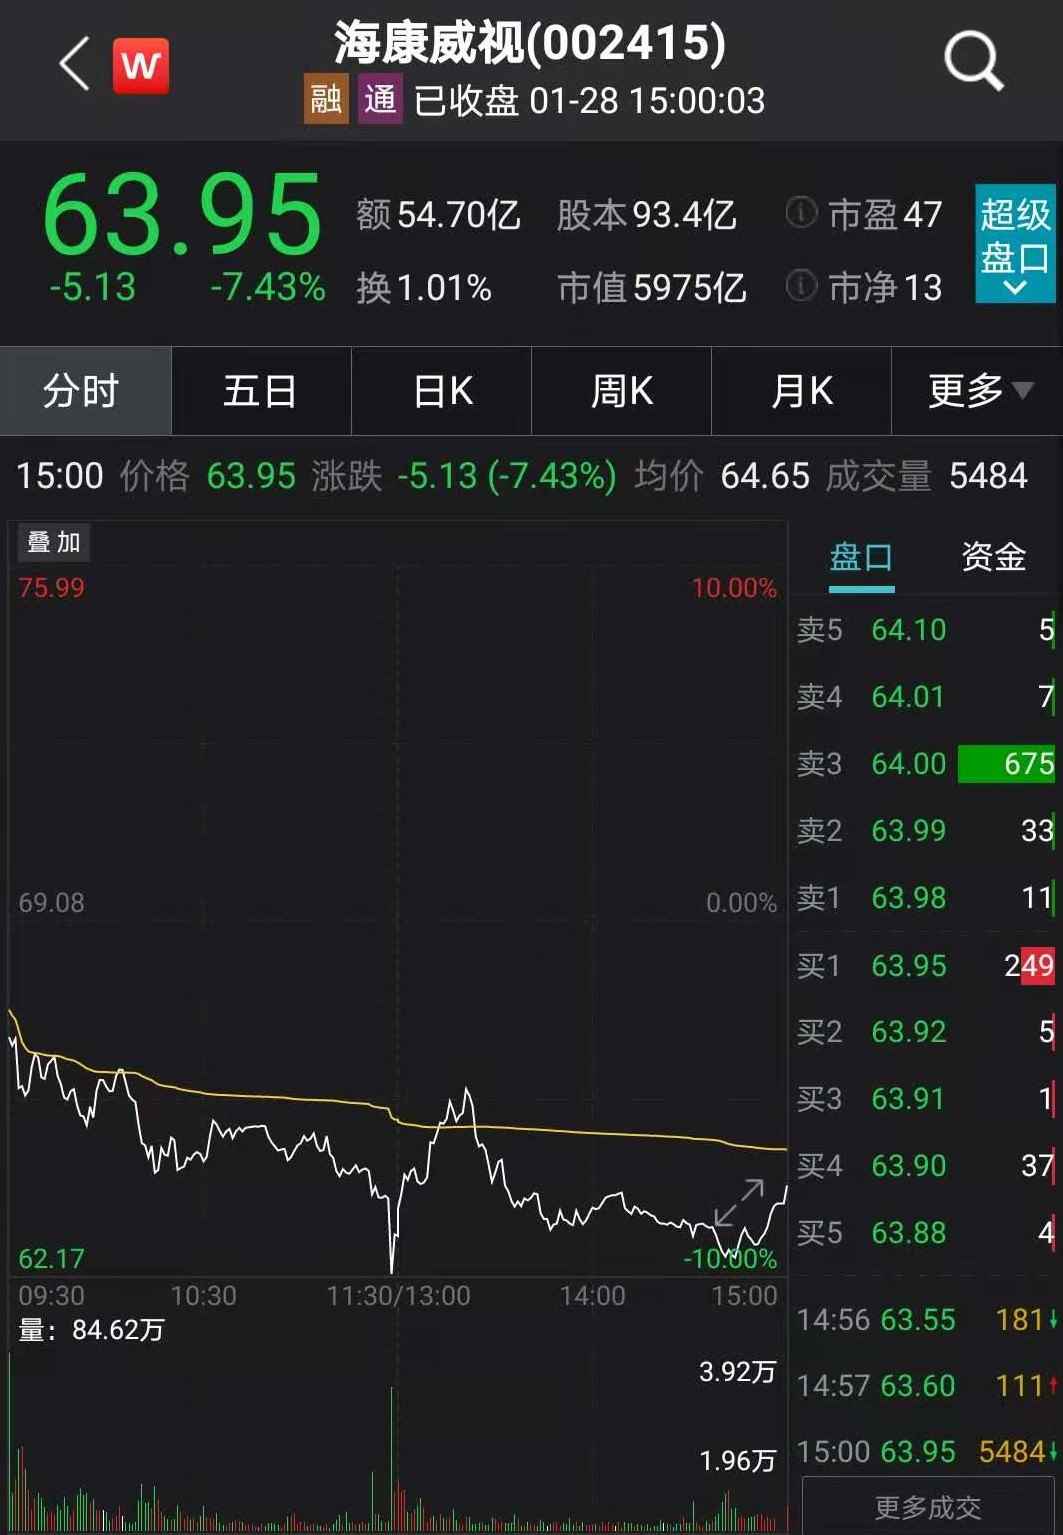Tap the 股本 93.4亿 value
Image resolution: width=1063 pixels, height=1535 pixels.
646,214
